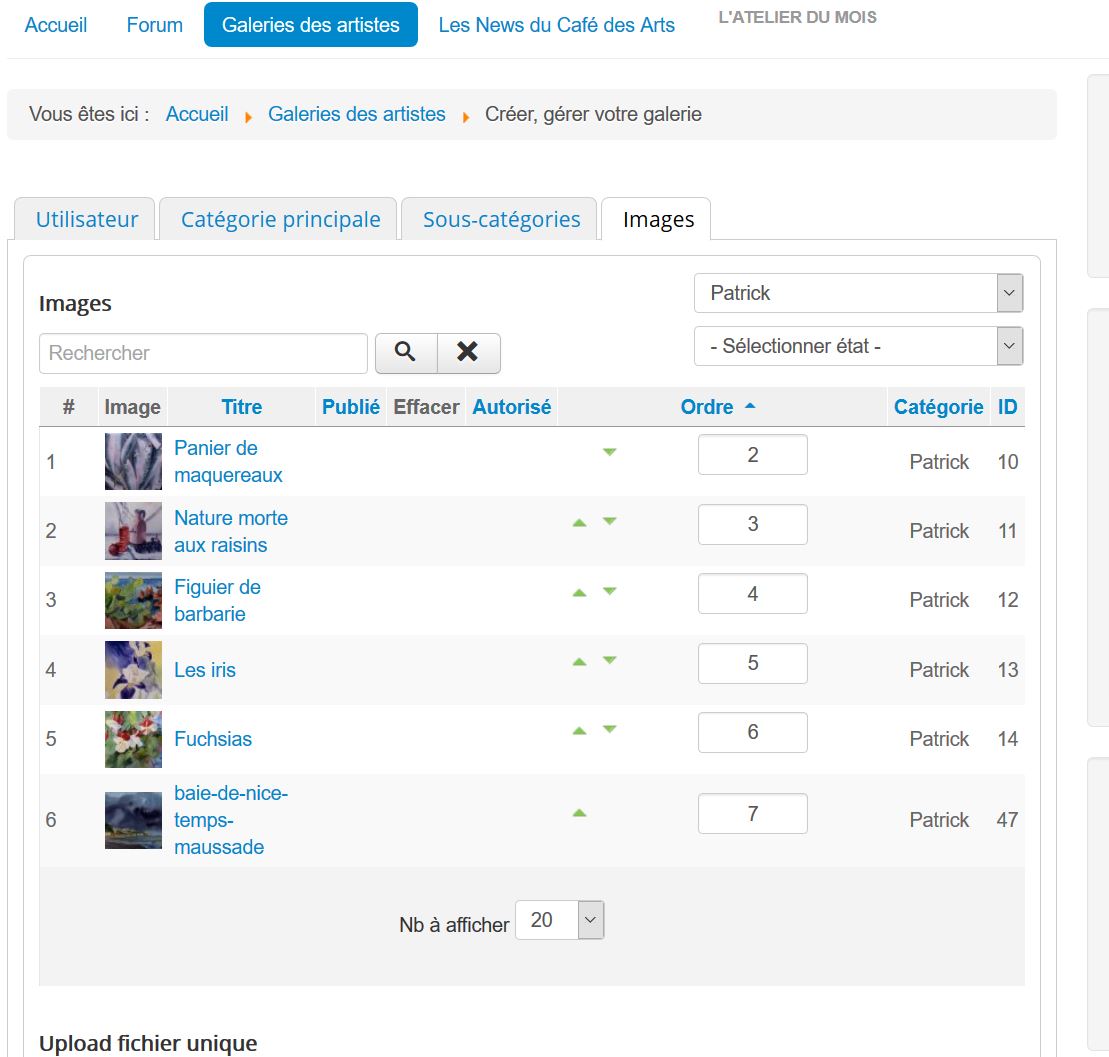Viewport: 1109px width, 1057px height.
Task: Move Panier de maquereaux down in order
Action: tap(609, 453)
